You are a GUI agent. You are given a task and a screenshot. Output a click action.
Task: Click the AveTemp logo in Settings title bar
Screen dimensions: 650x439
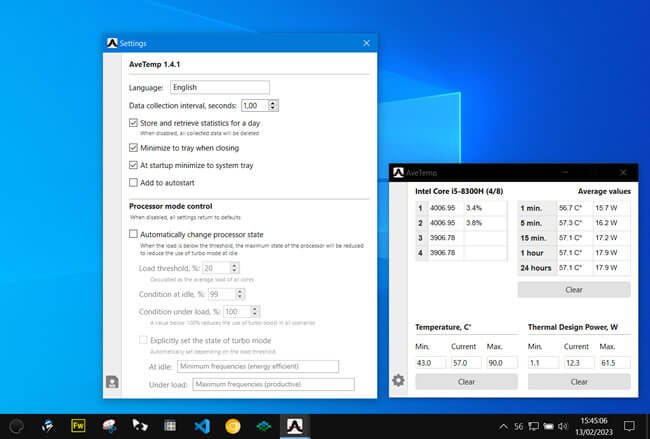[x=112, y=43]
